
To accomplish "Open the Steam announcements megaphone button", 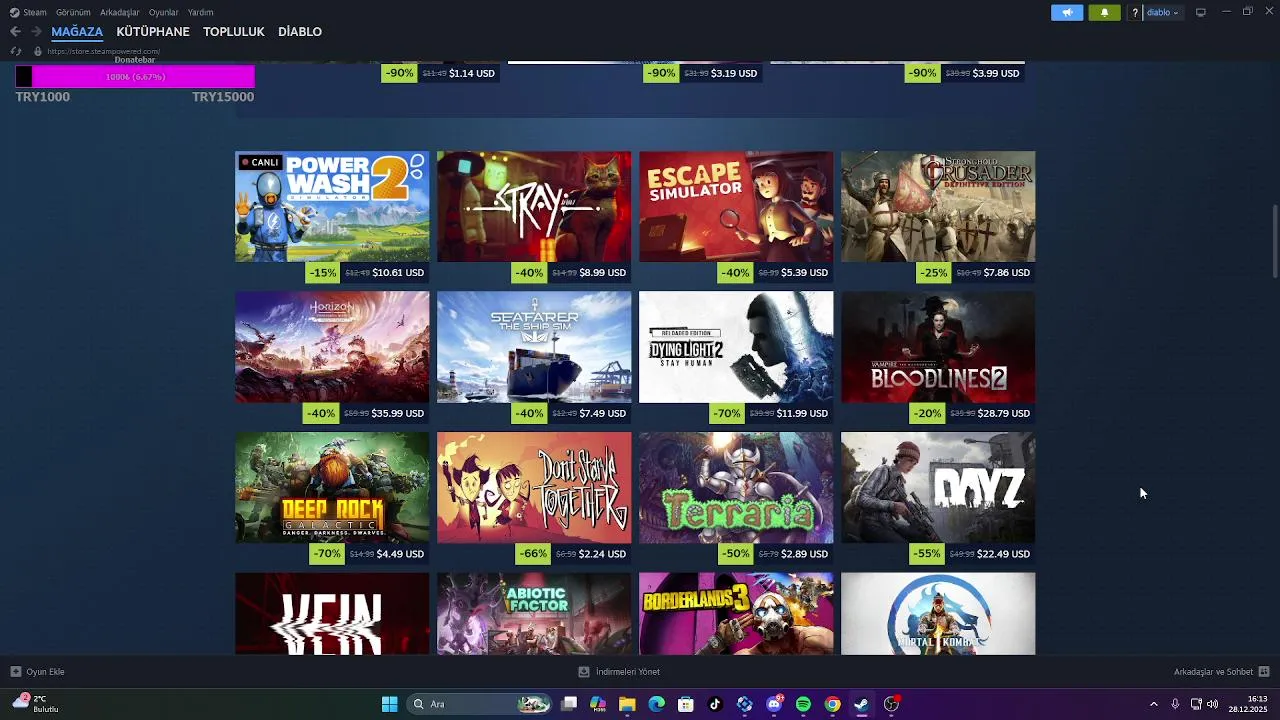I will tap(1067, 12).
